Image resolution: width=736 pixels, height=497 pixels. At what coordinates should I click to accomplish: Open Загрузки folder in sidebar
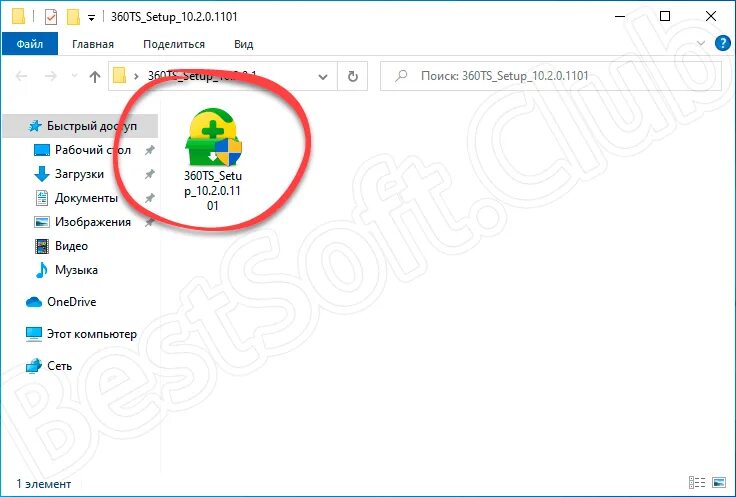point(79,174)
